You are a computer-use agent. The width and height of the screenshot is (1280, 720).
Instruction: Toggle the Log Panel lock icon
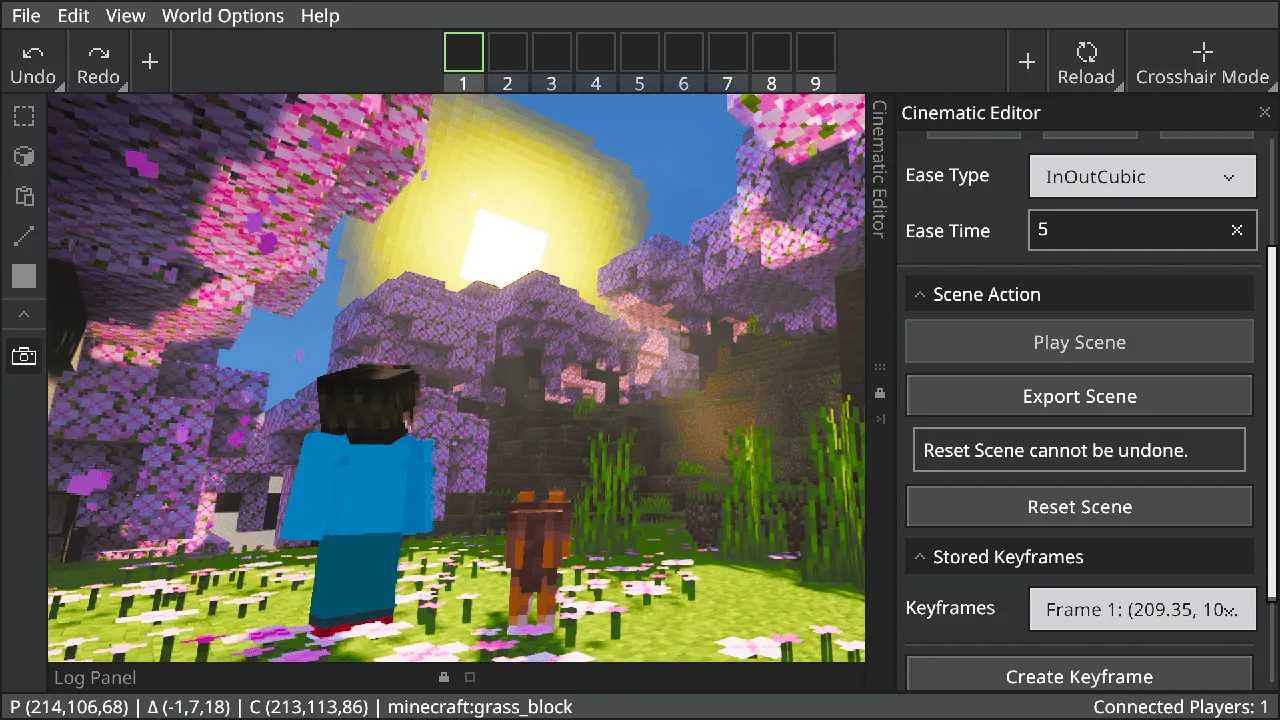point(444,678)
